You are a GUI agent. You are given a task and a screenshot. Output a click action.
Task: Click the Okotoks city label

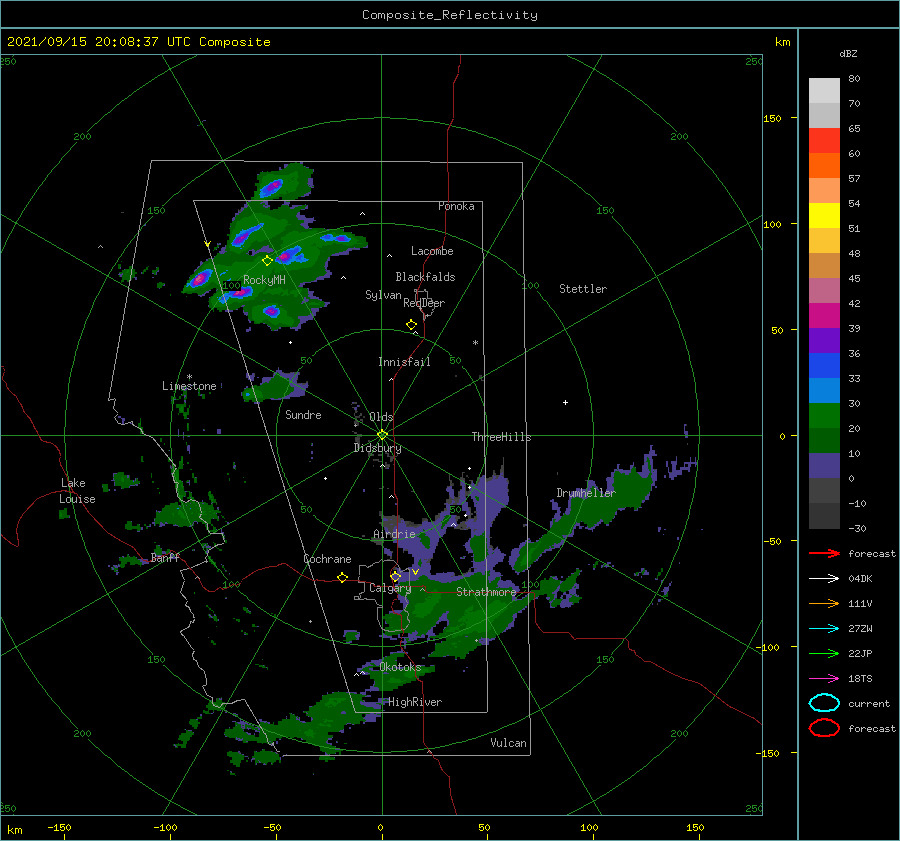coord(400,667)
